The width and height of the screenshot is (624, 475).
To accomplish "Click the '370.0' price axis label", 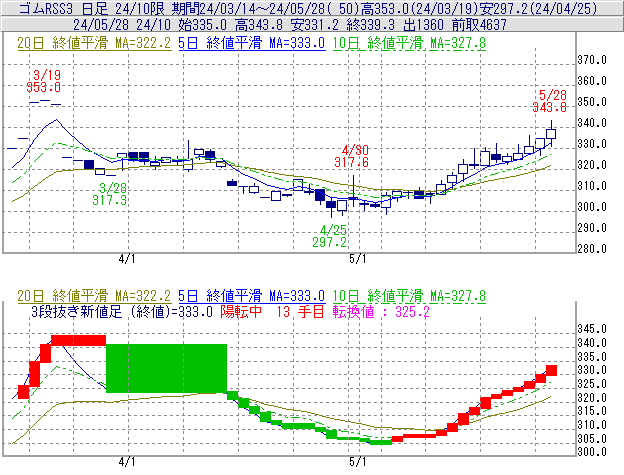I will (592, 60).
